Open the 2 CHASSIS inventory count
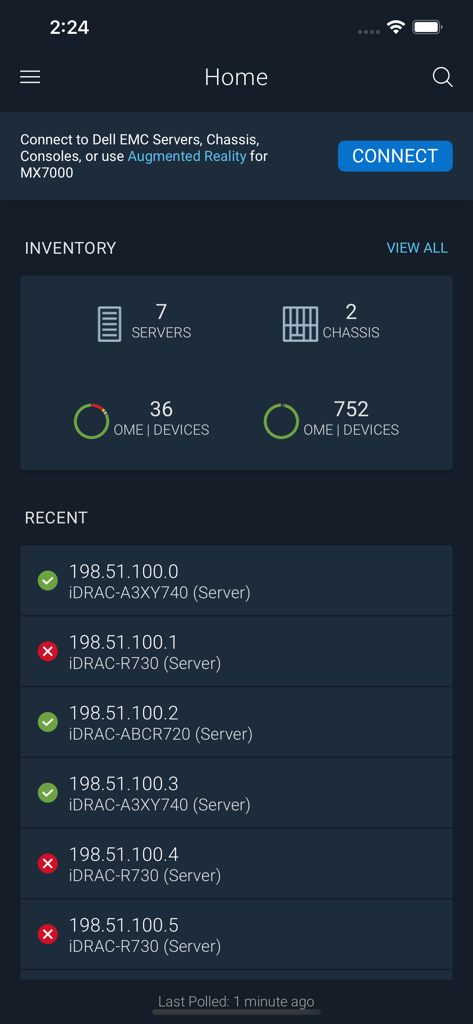 point(351,321)
